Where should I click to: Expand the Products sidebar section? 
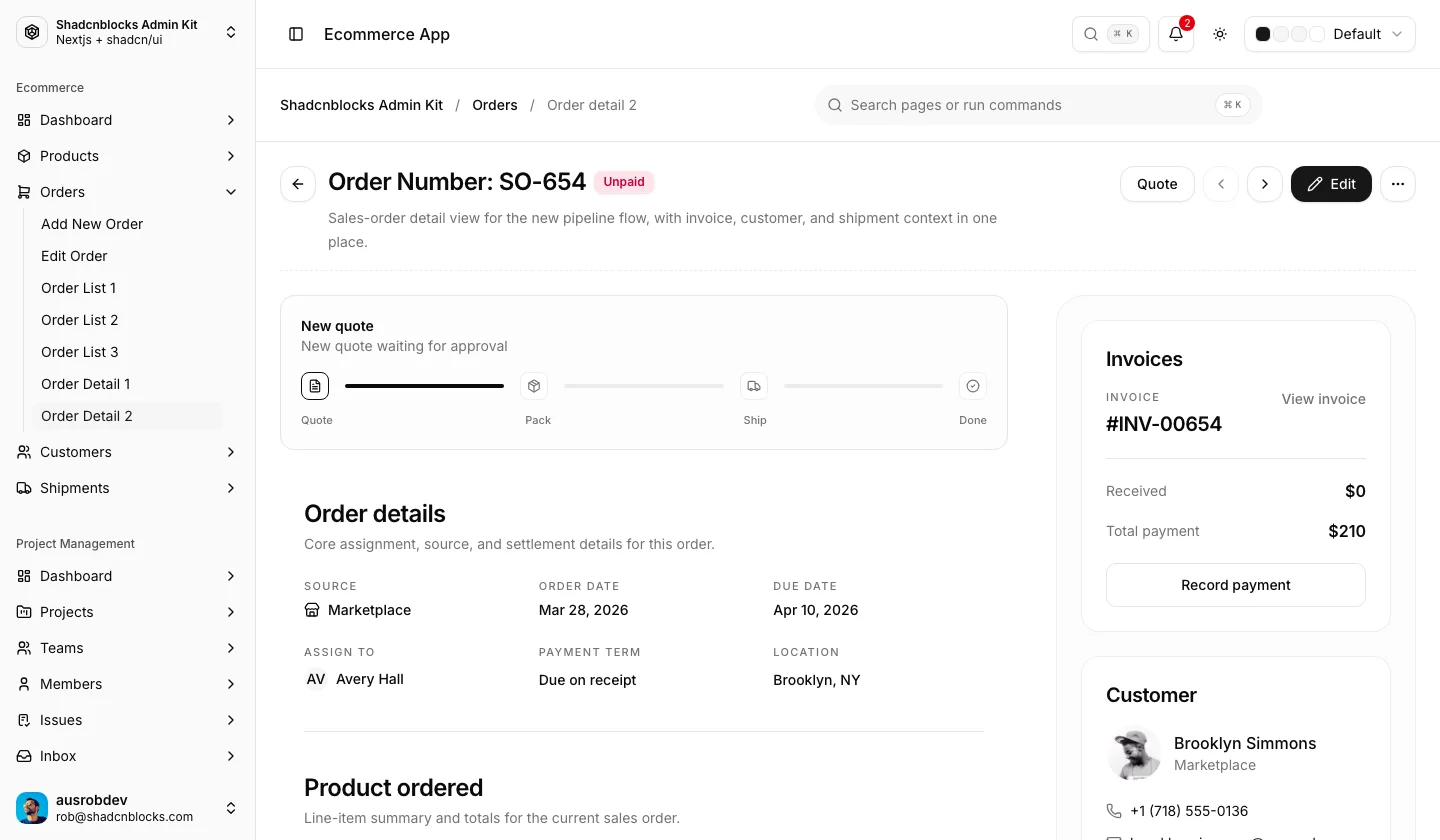(128, 156)
